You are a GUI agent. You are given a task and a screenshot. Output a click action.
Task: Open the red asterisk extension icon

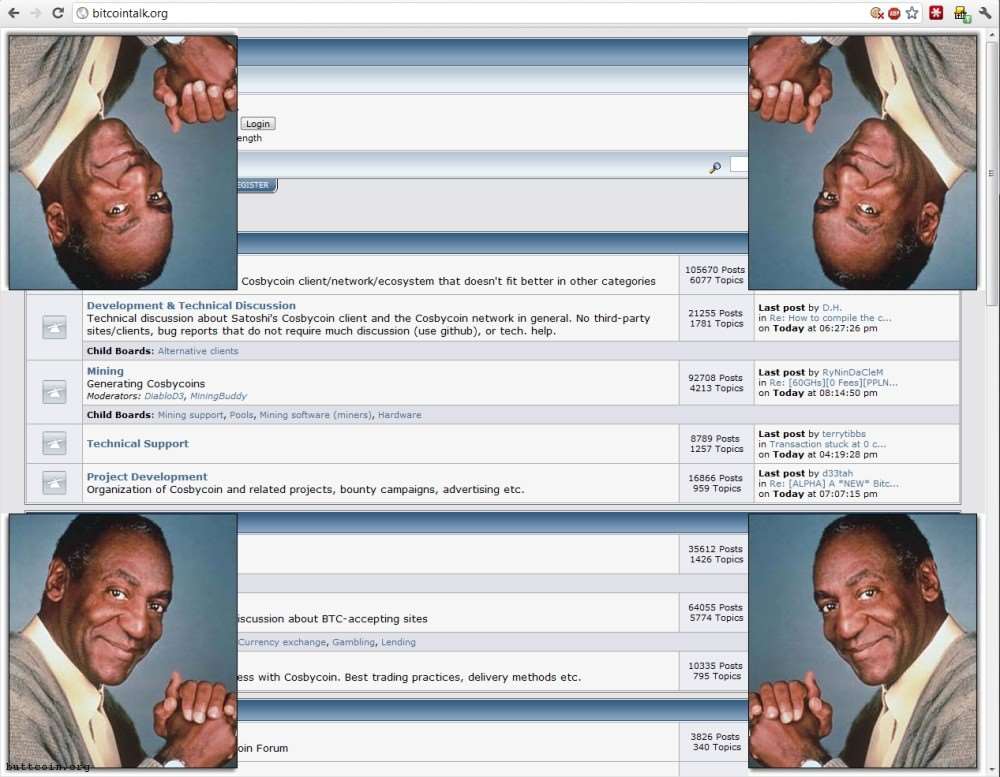(x=936, y=13)
